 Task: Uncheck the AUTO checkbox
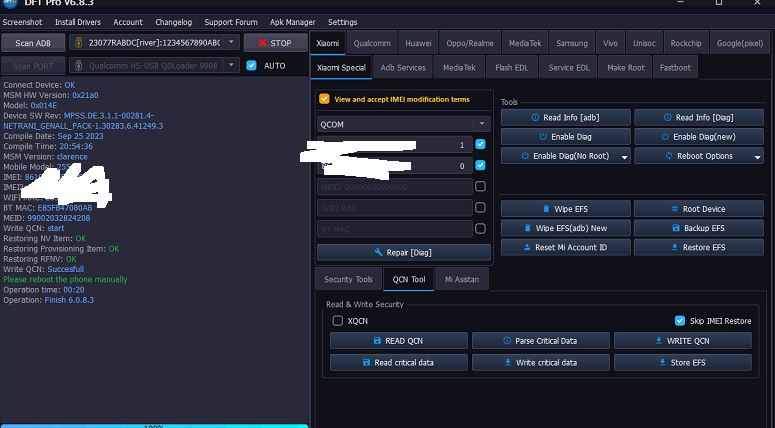pos(252,65)
